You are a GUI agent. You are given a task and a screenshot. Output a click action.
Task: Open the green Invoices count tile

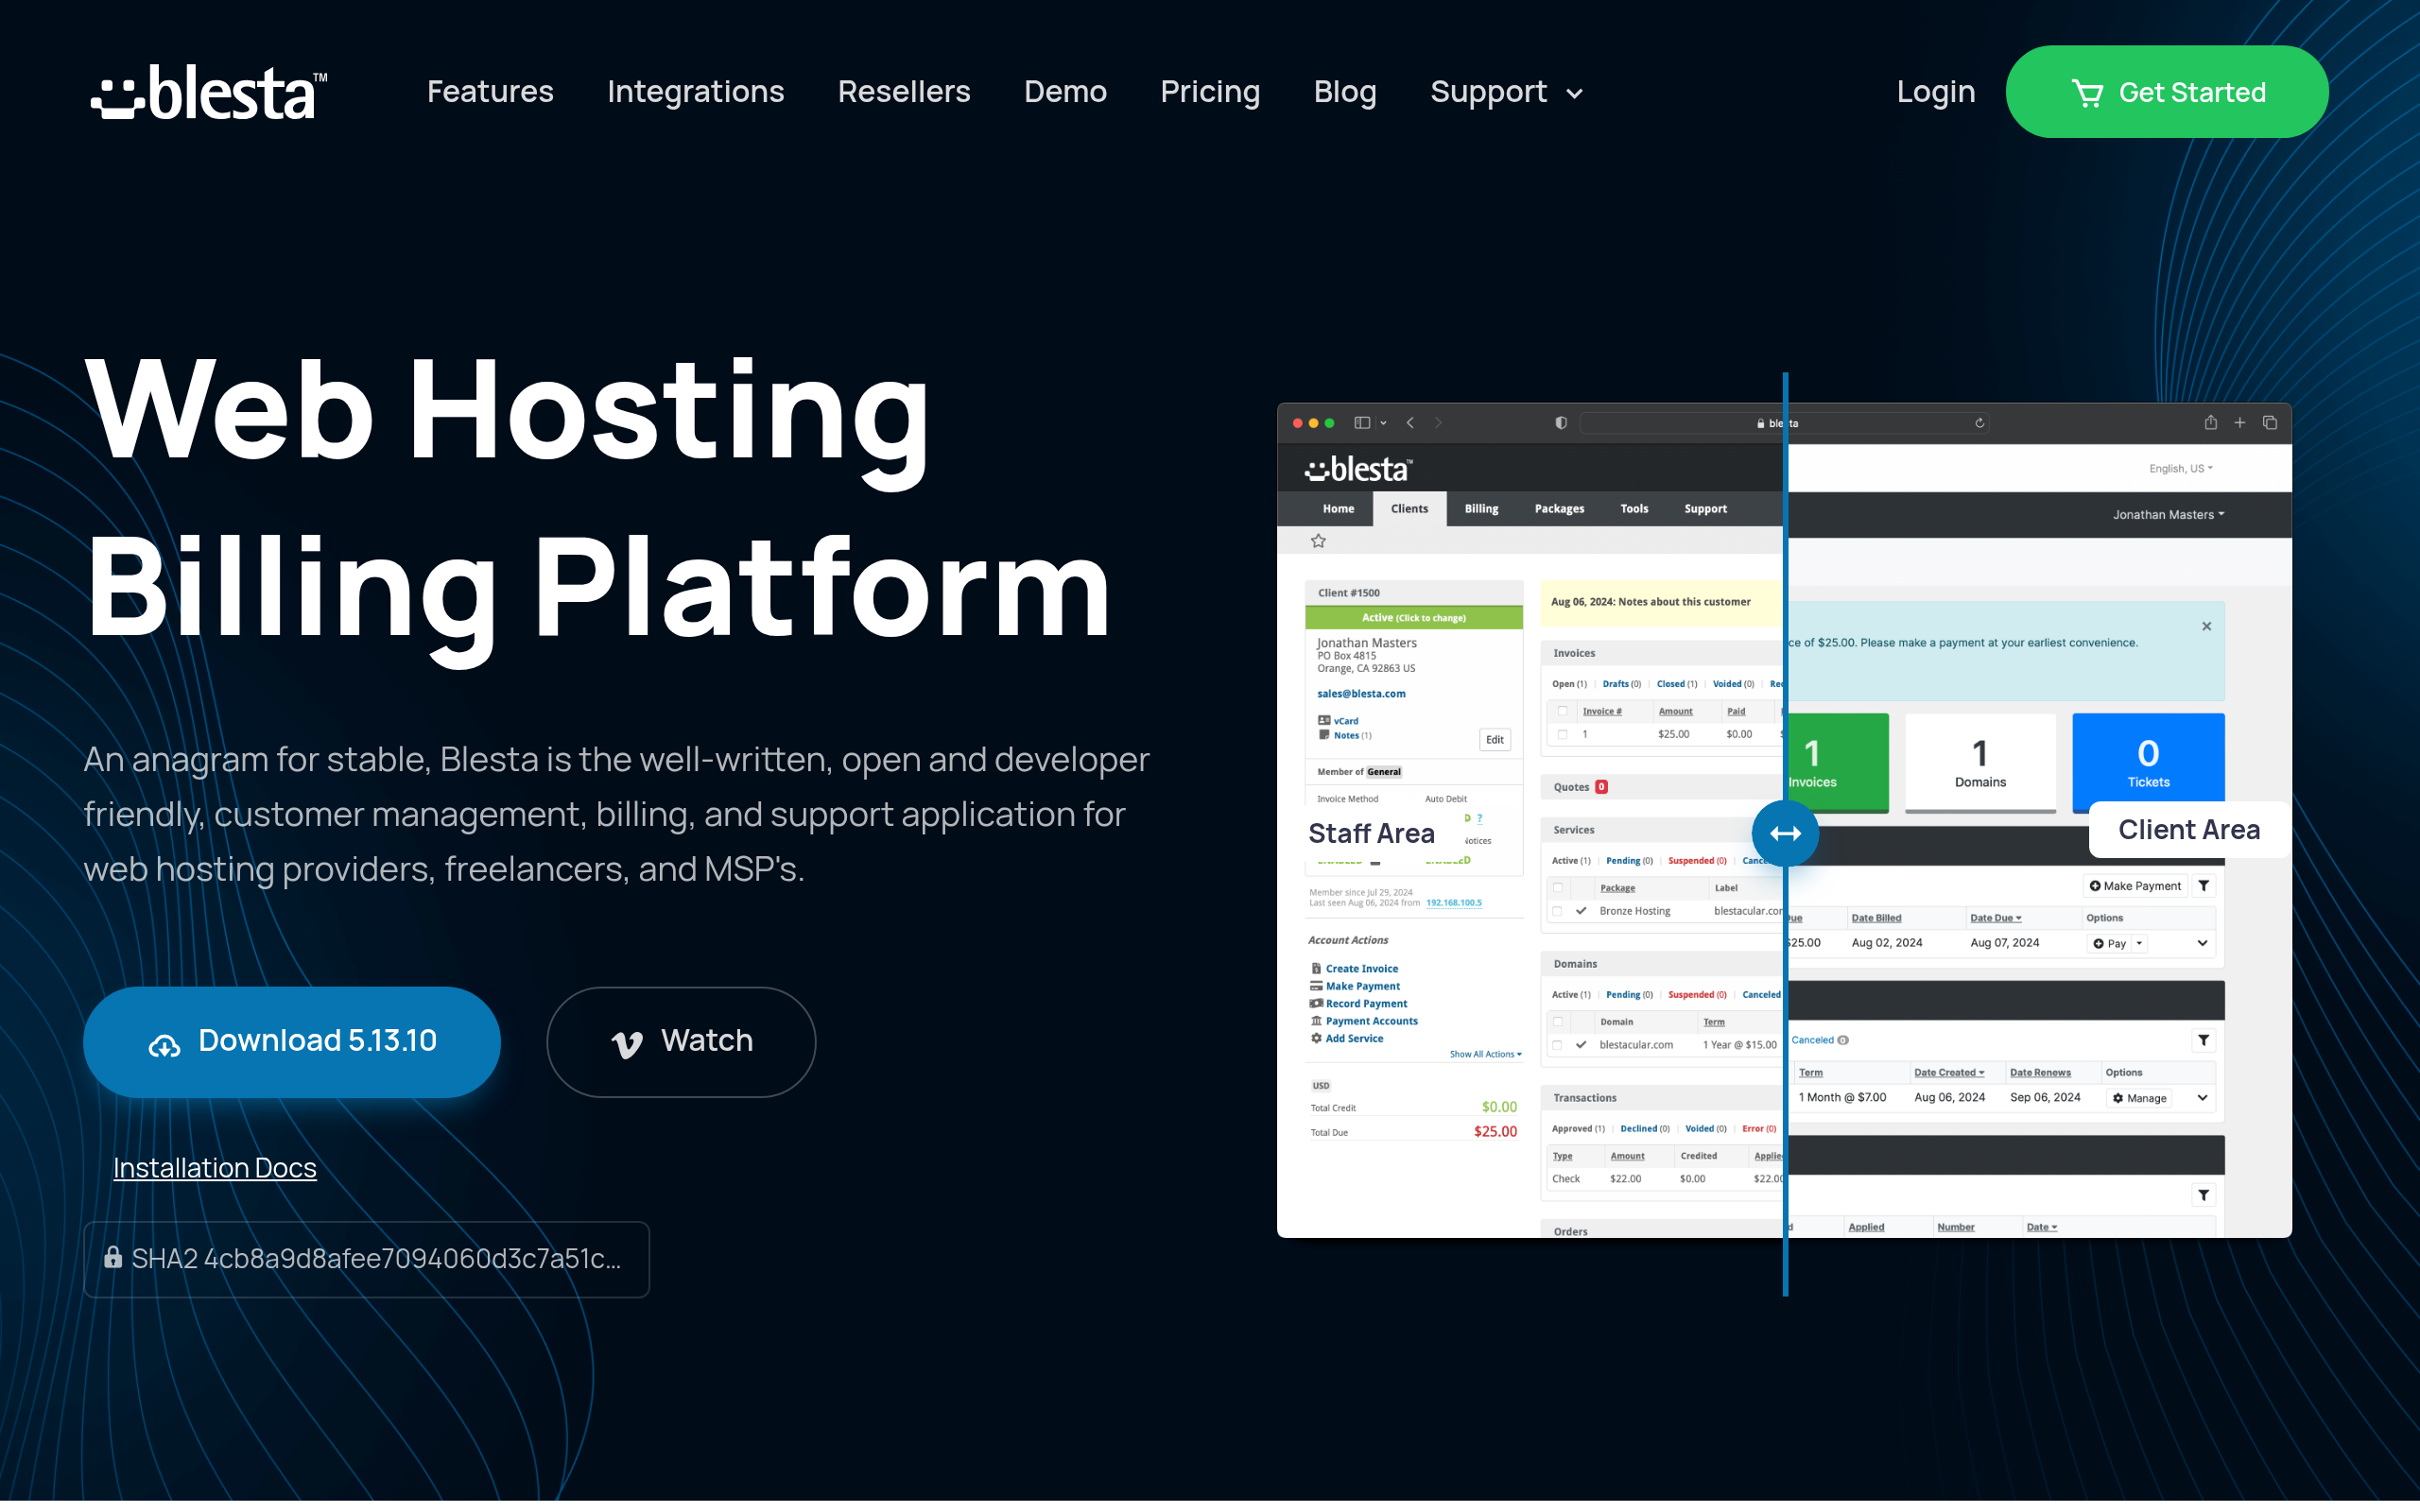1838,762
